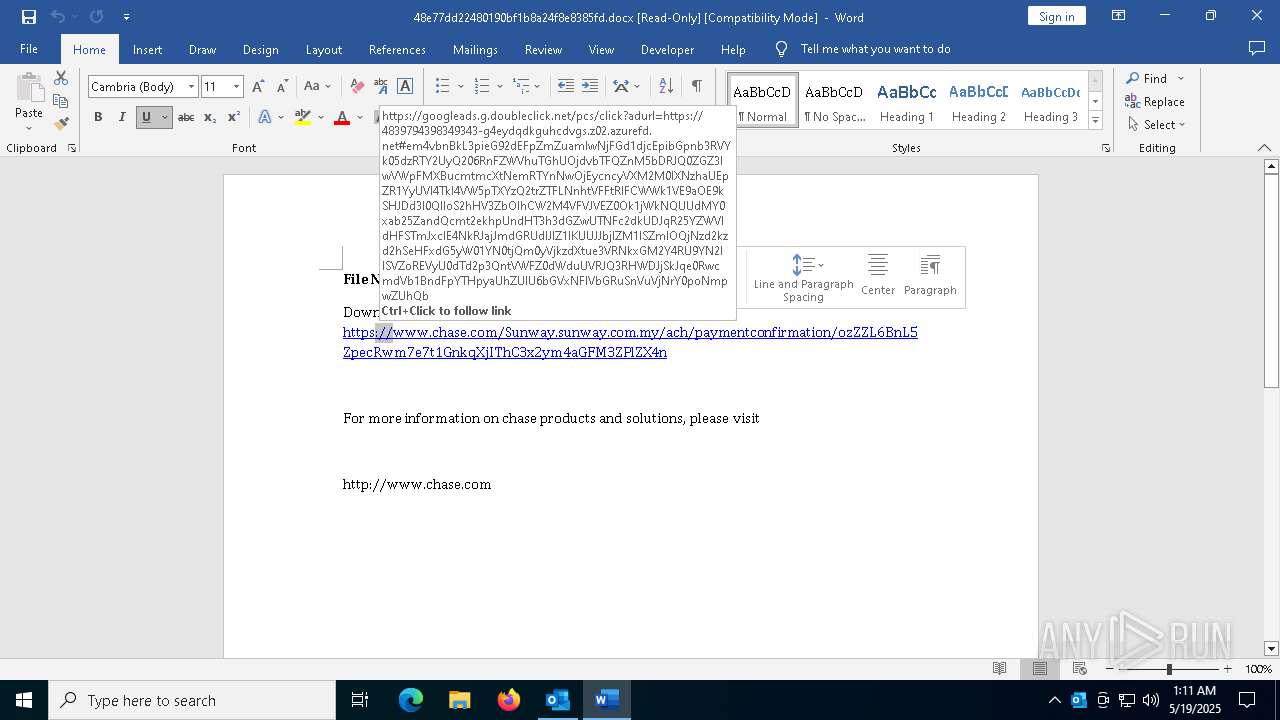Click the Cut scissors icon
Screen dimensions: 1280x720
(x=61, y=78)
